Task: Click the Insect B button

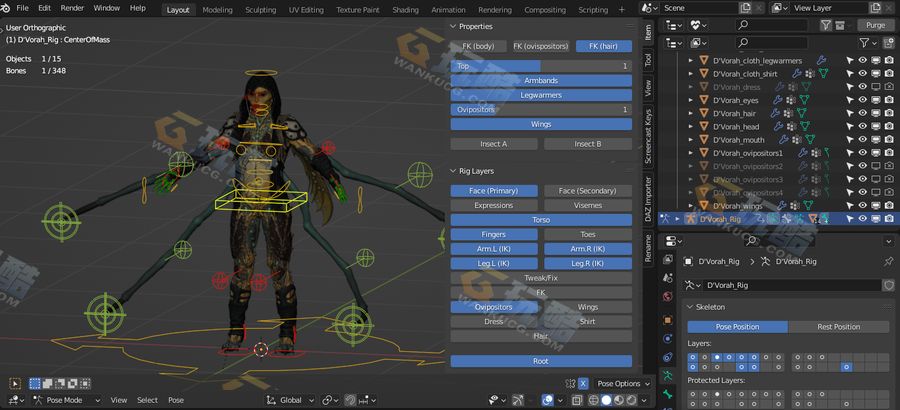Action: pos(588,144)
